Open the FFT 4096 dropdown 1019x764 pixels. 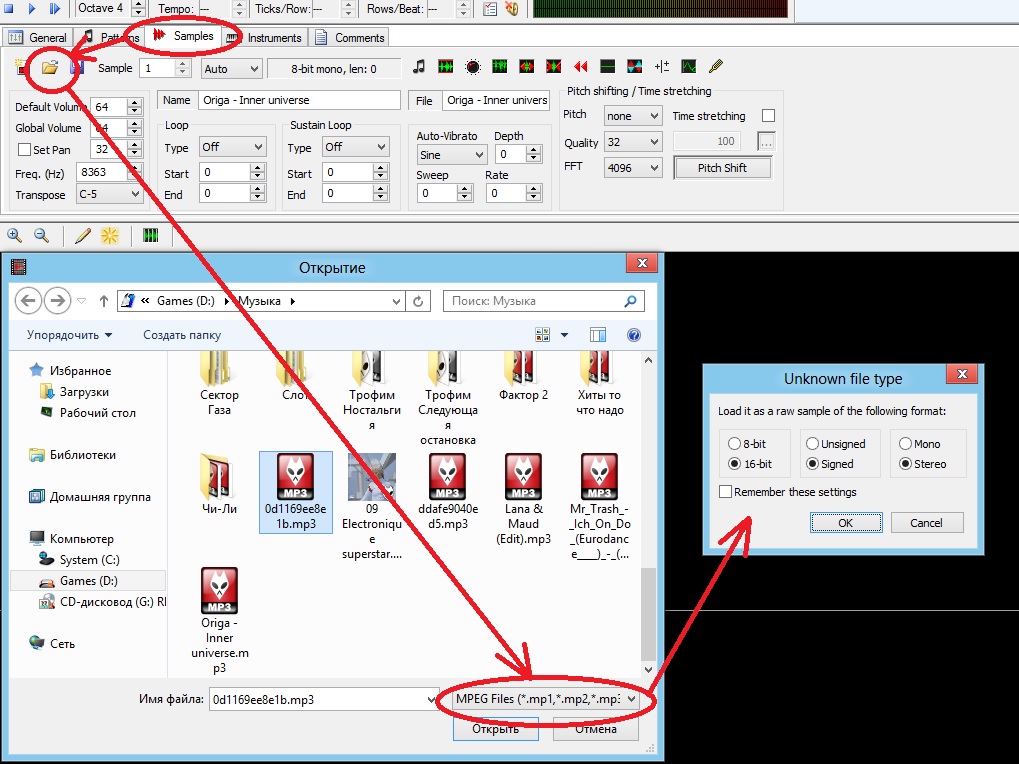click(633, 168)
